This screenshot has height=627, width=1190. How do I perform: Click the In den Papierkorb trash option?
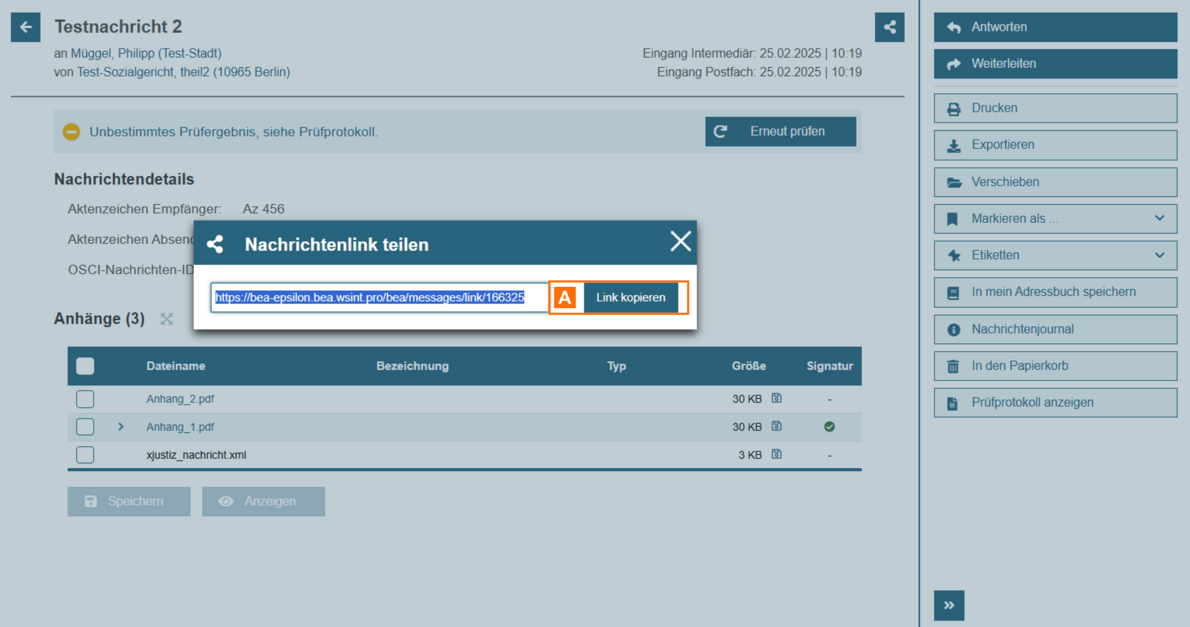pos(1055,366)
